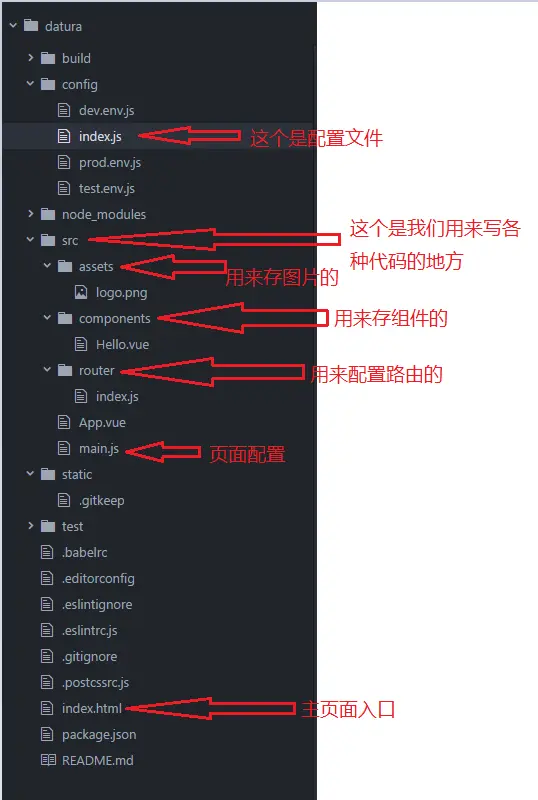
Task: Open main.js in the src folder
Action: click(x=99, y=448)
